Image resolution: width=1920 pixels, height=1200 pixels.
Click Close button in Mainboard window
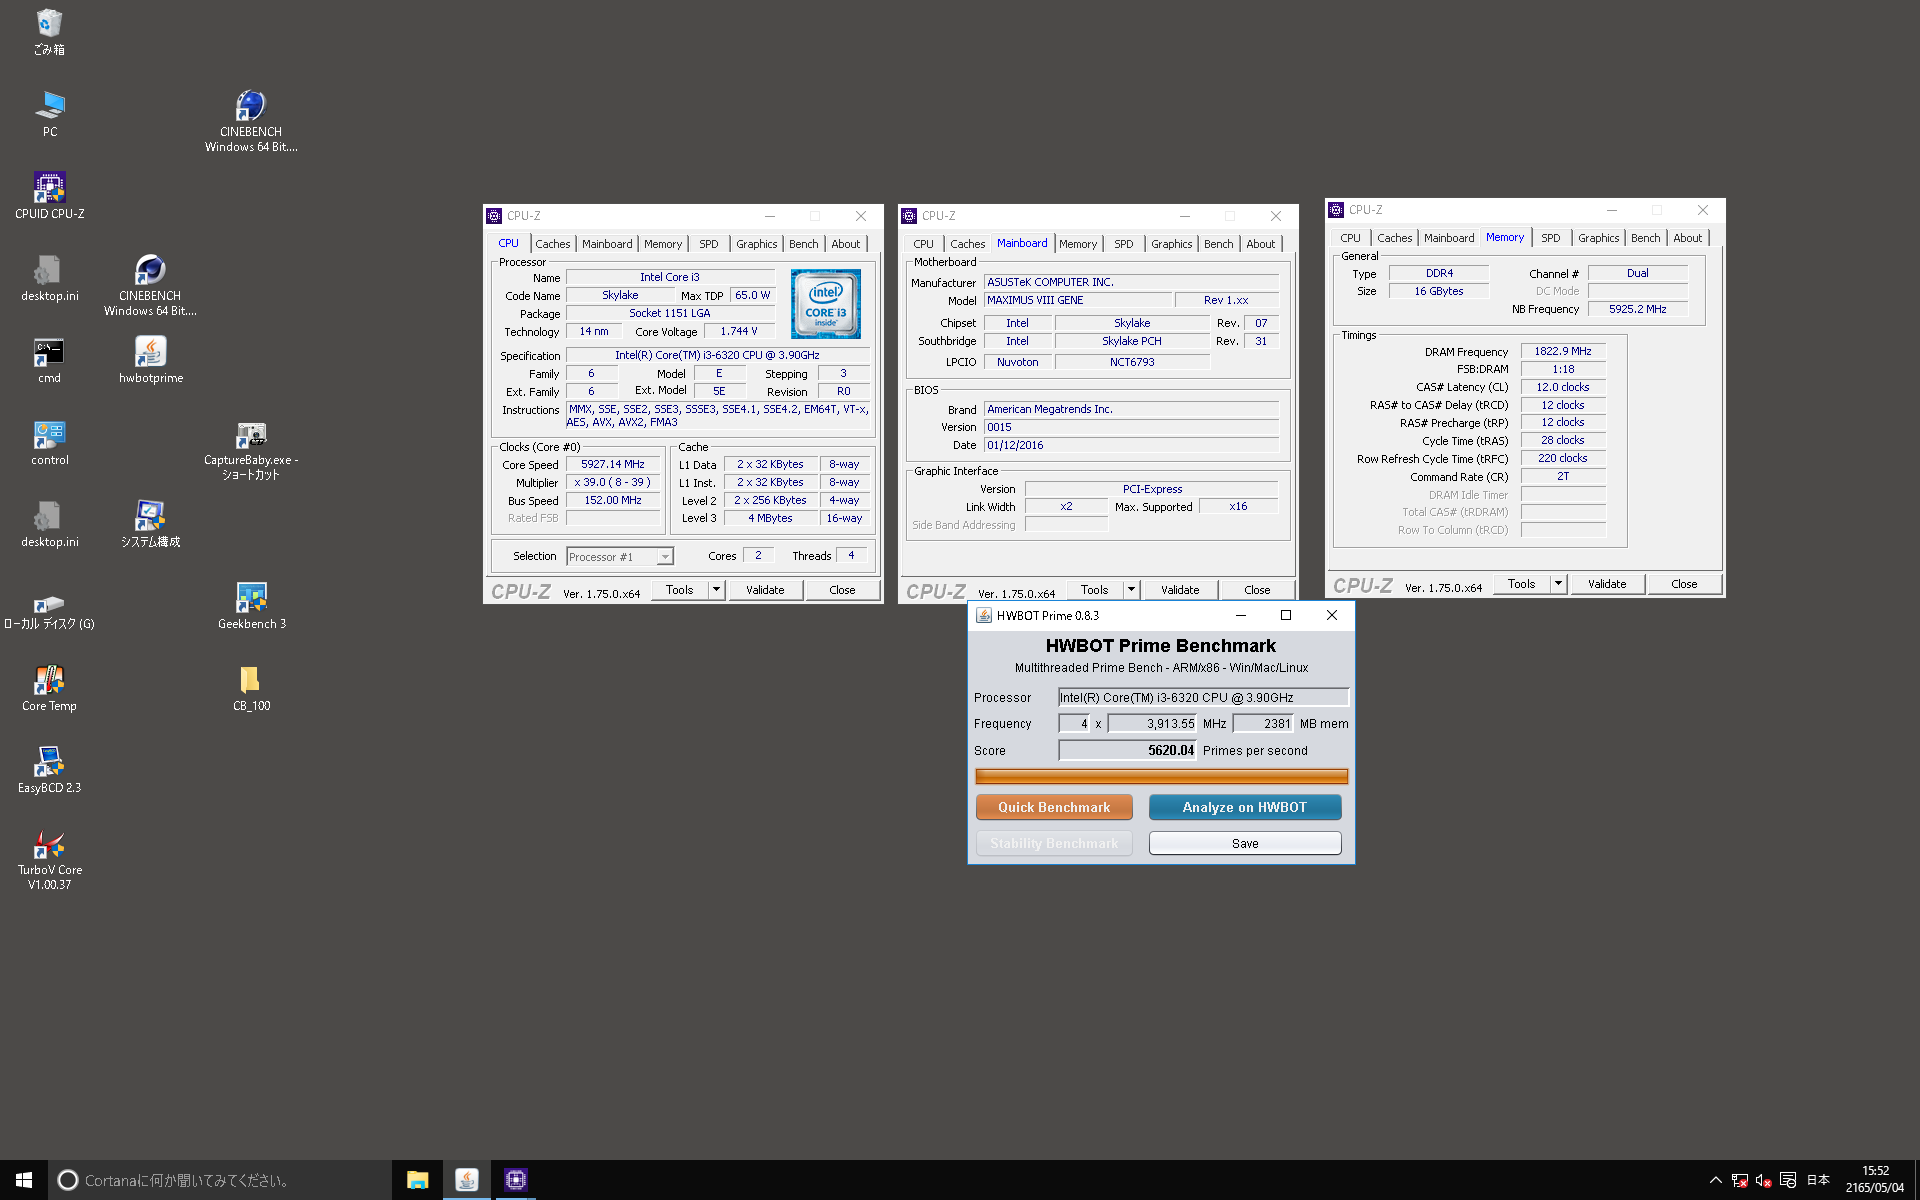[x=1257, y=590]
